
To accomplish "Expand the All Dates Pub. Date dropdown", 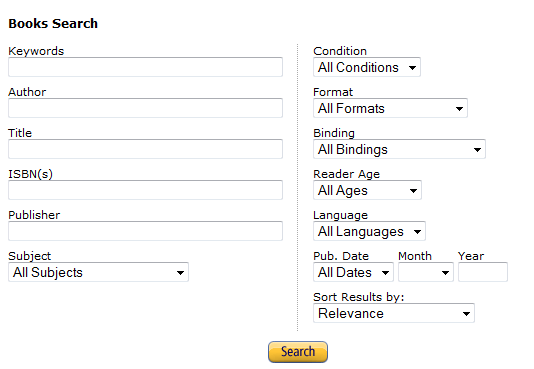I will point(353,272).
